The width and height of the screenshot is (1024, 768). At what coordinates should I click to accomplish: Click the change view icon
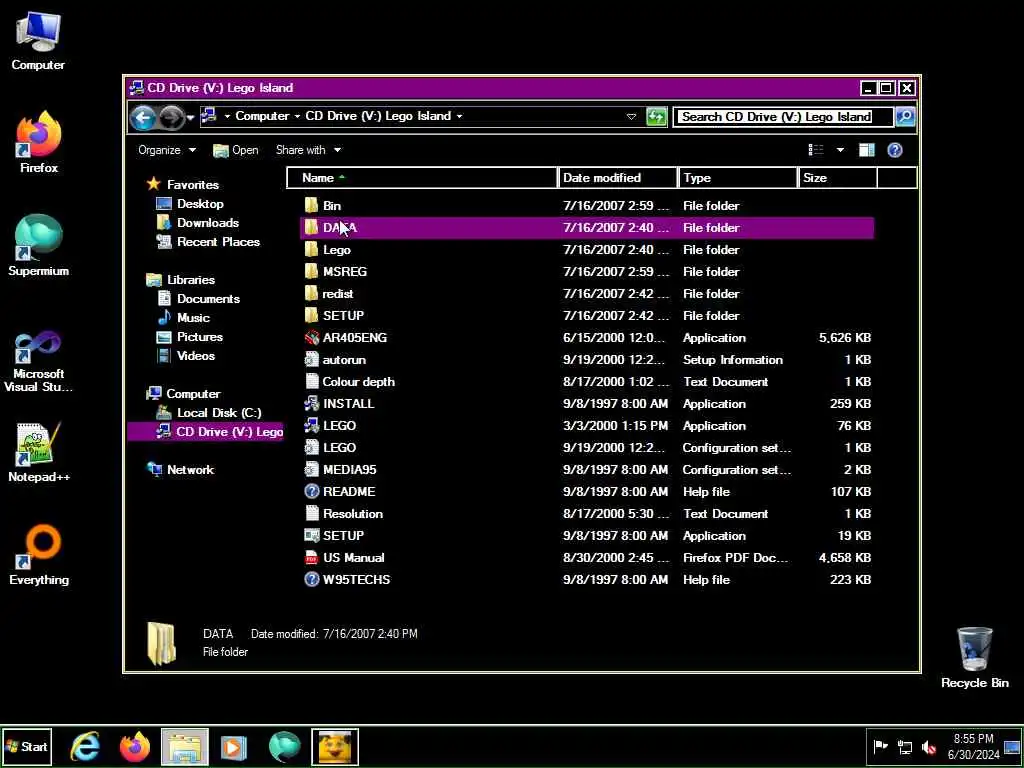tap(816, 150)
